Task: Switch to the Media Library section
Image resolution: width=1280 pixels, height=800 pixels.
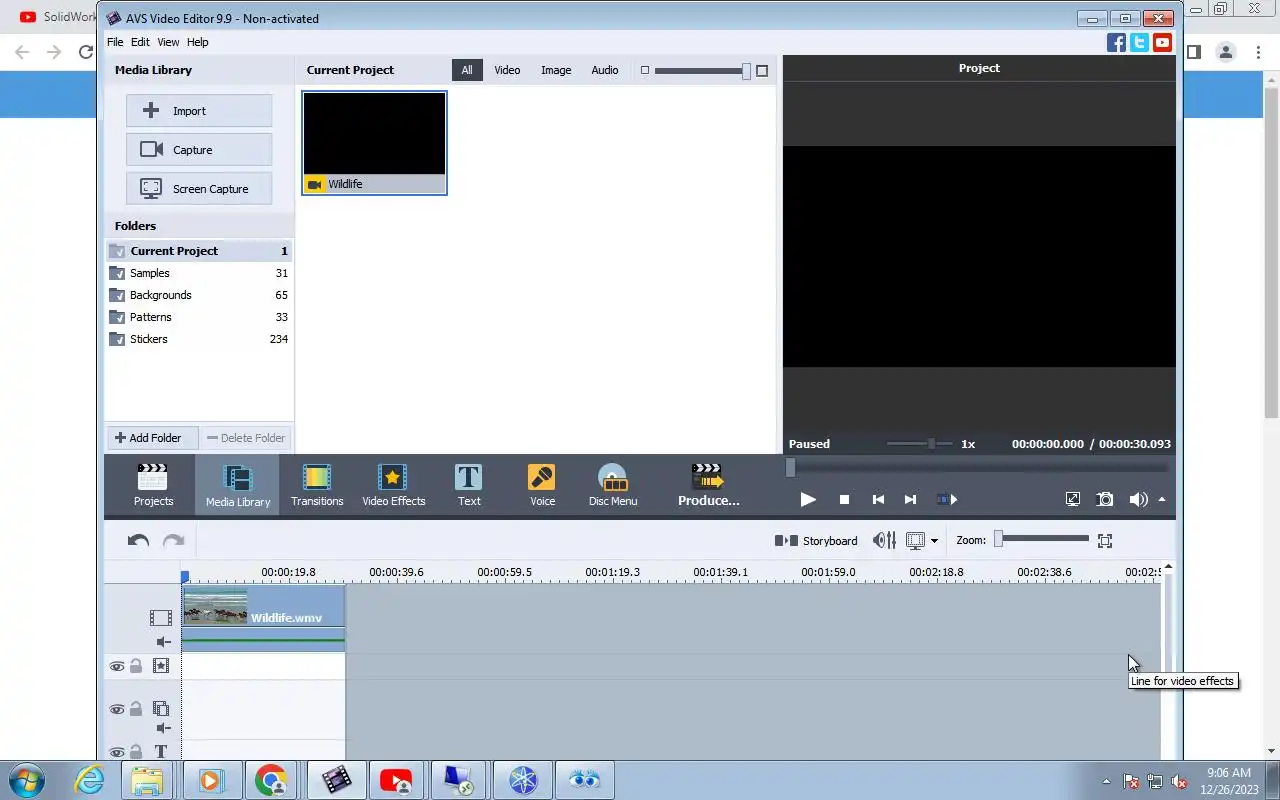Action: point(238,485)
